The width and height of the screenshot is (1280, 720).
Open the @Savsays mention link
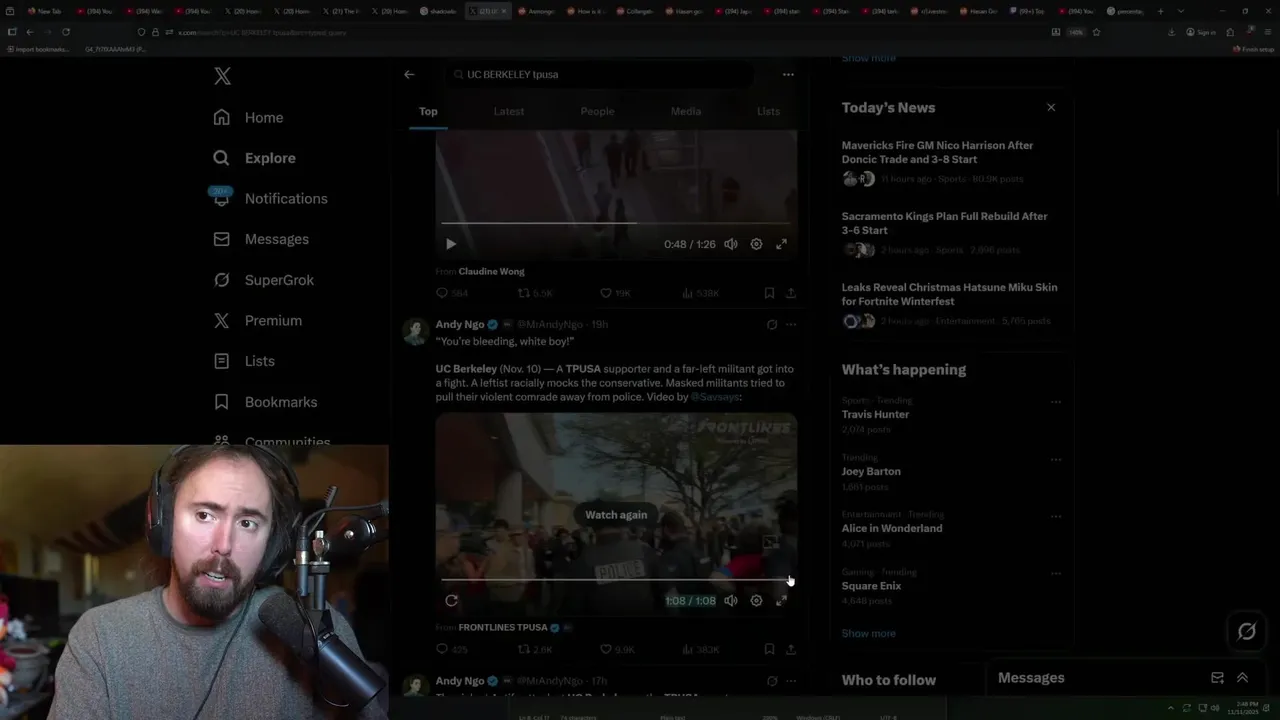click(x=716, y=397)
